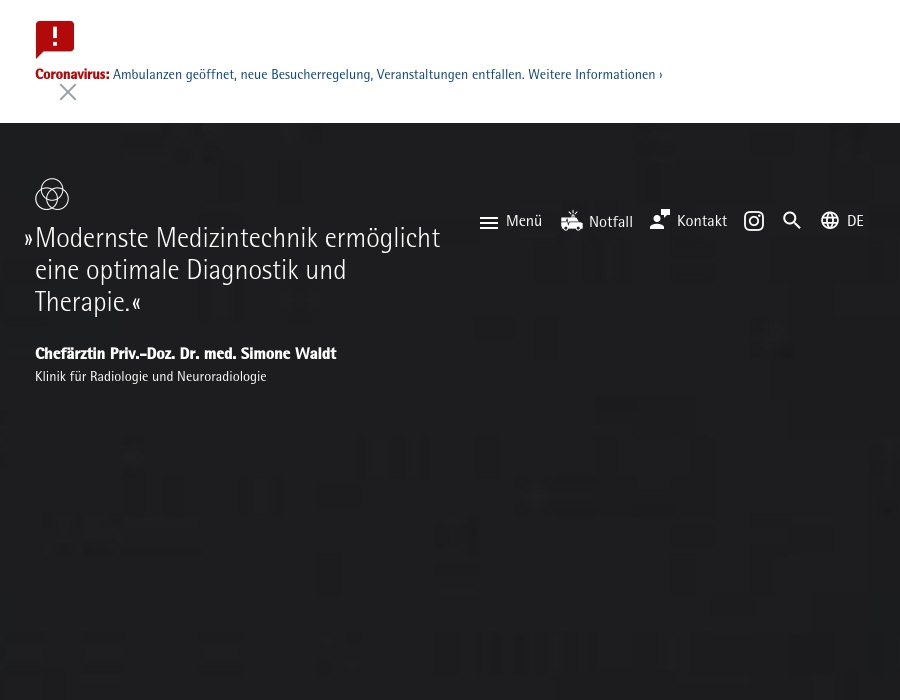900x700 pixels.
Task: Open the site search magnifier
Action: 792,221
